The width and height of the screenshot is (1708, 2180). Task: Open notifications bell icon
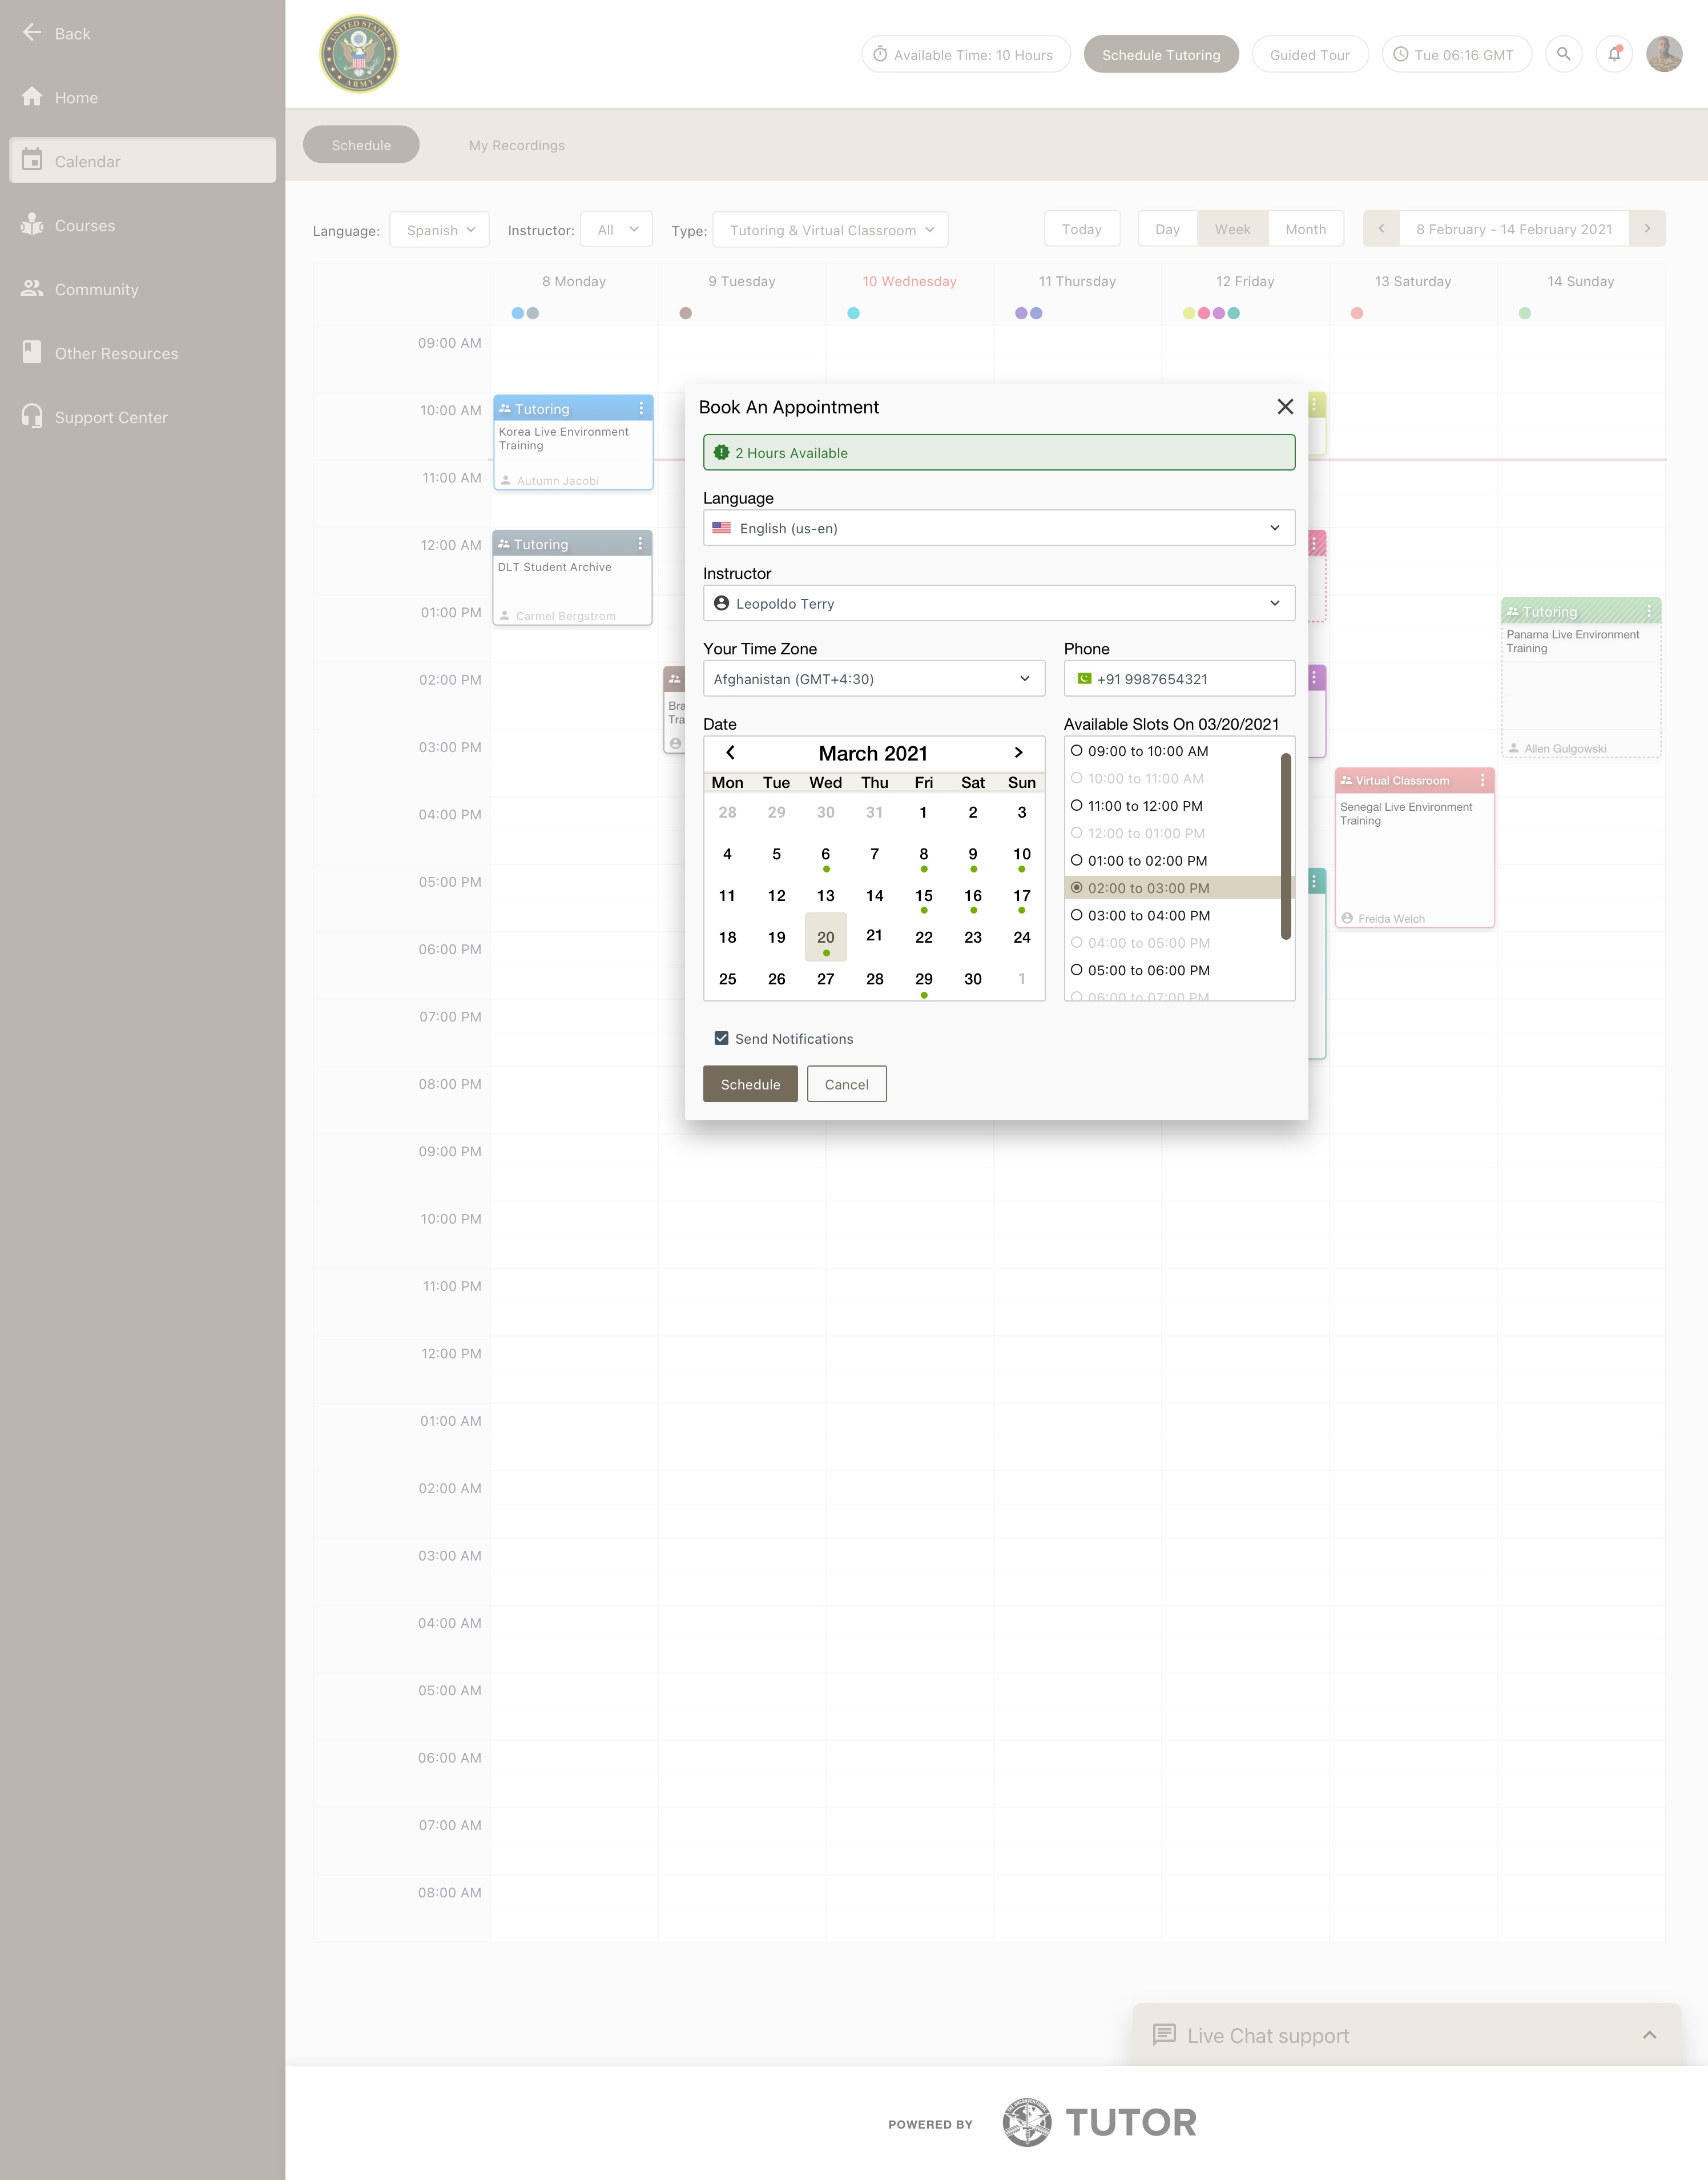(1614, 54)
